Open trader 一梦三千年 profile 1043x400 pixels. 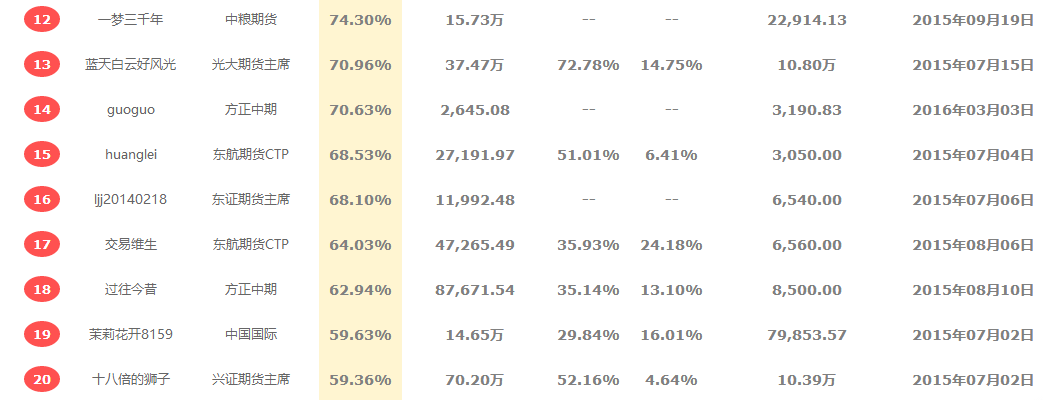pyautogui.click(x=130, y=20)
